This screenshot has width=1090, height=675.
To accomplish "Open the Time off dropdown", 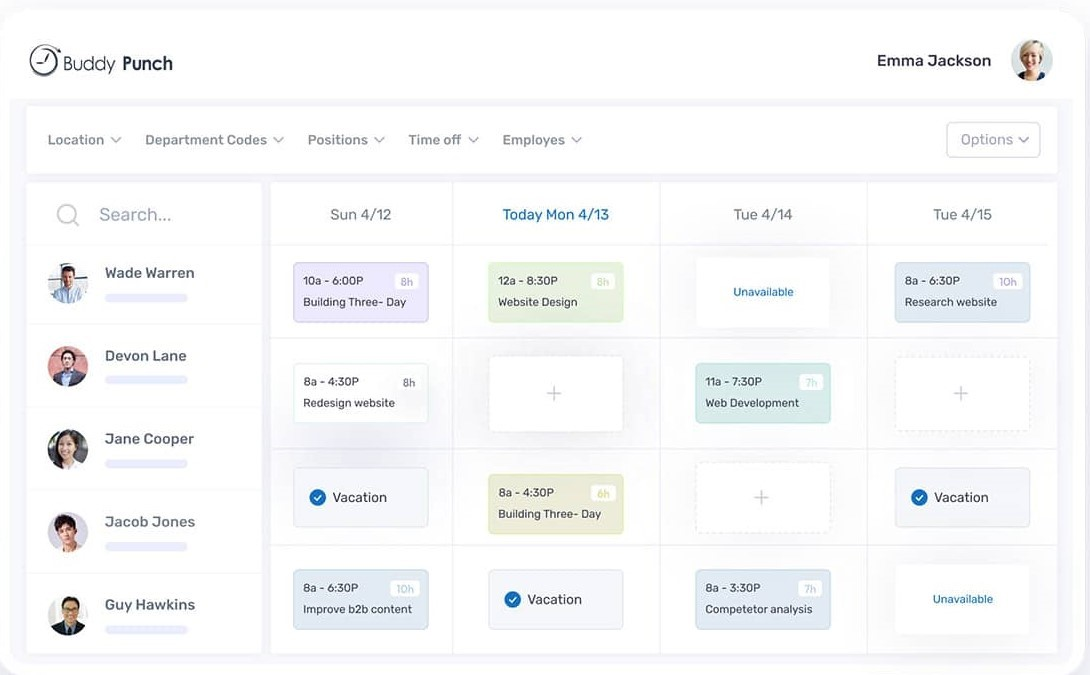I will click(x=443, y=140).
